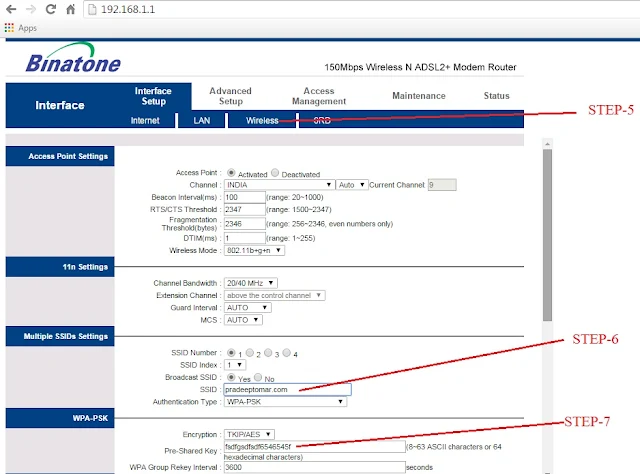640x474 pixels.
Task: Click the Beacon Interval field
Action: click(244, 197)
